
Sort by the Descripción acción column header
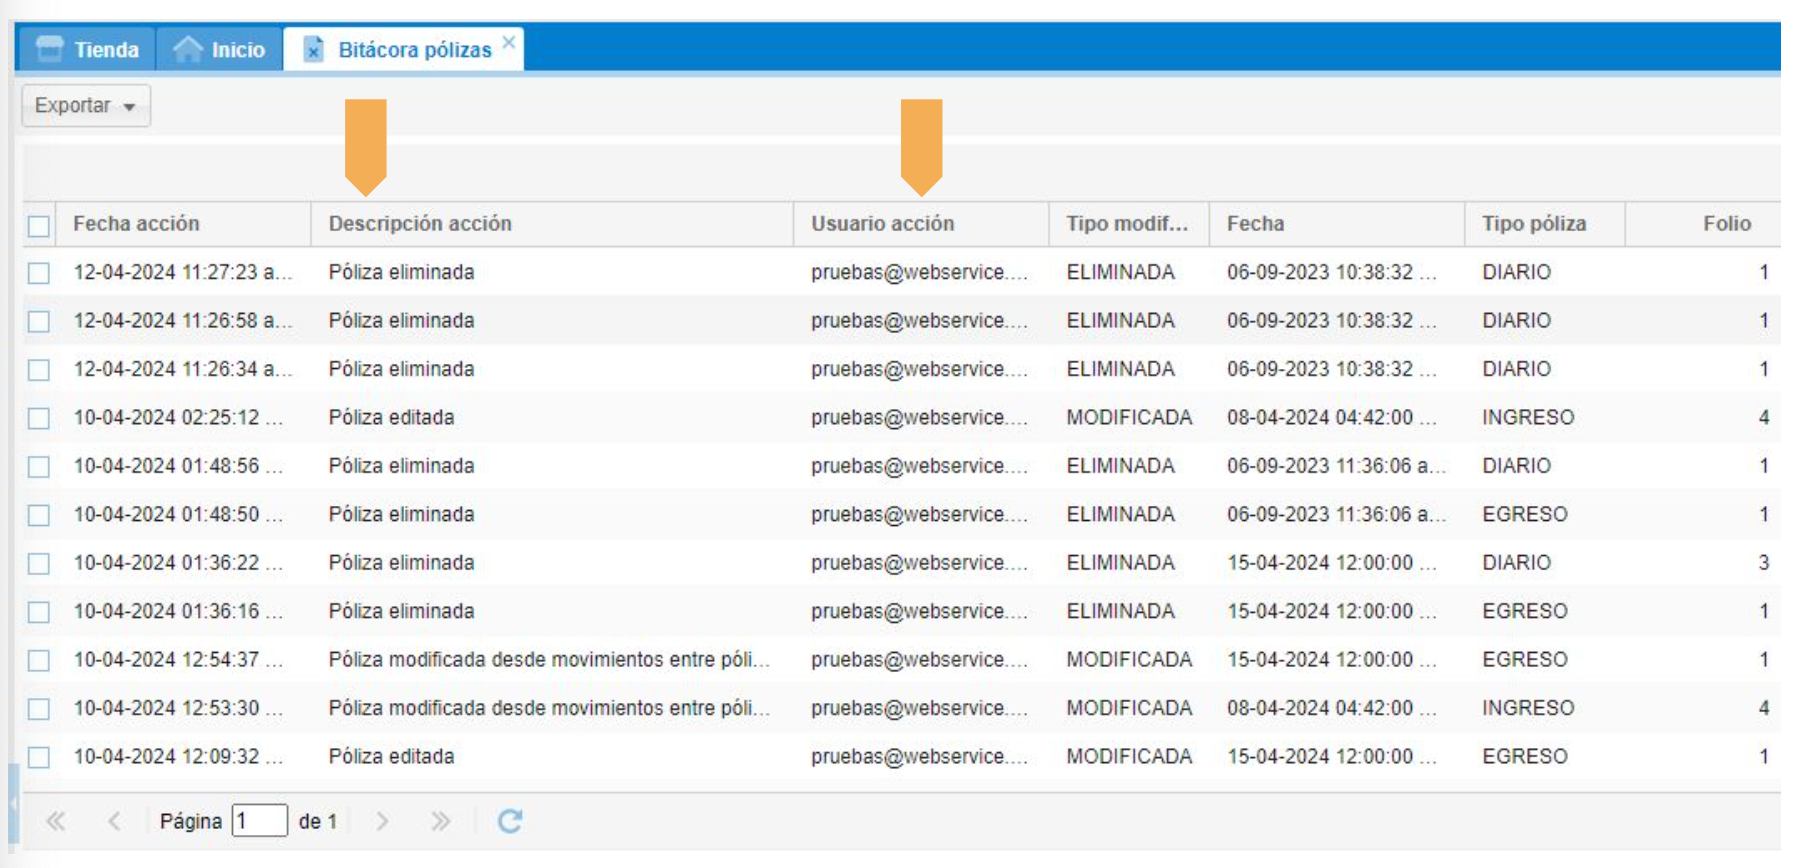pos(420,224)
